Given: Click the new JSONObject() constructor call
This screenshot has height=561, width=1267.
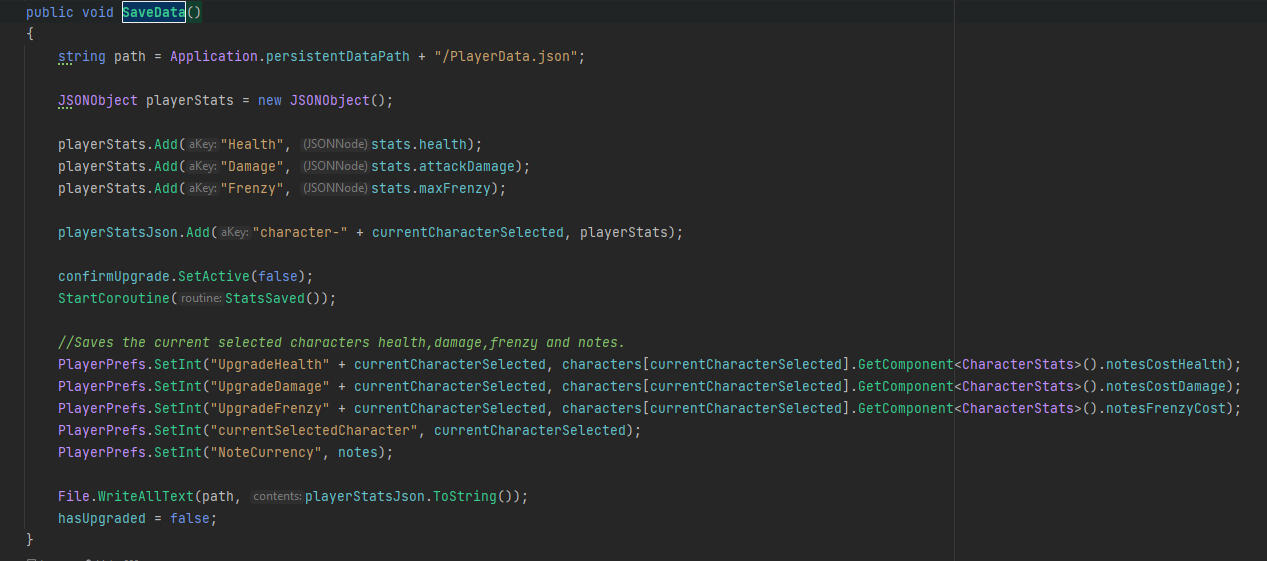Looking at the screenshot, I should (x=329, y=100).
